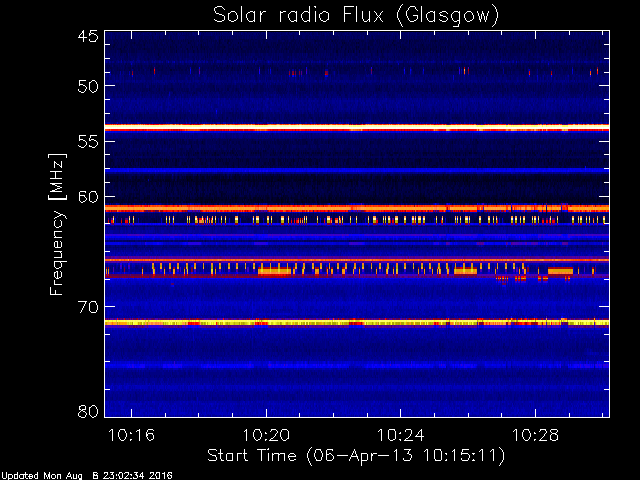Viewport: 640px width, 480px height.
Task: Select the 80 frequency axis label
Action: [88, 411]
